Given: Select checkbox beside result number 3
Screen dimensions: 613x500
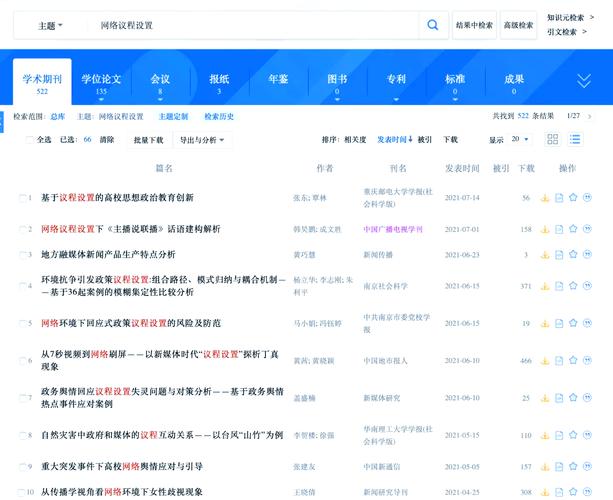Looking at the screenshot, I should (x=23, y=255).
